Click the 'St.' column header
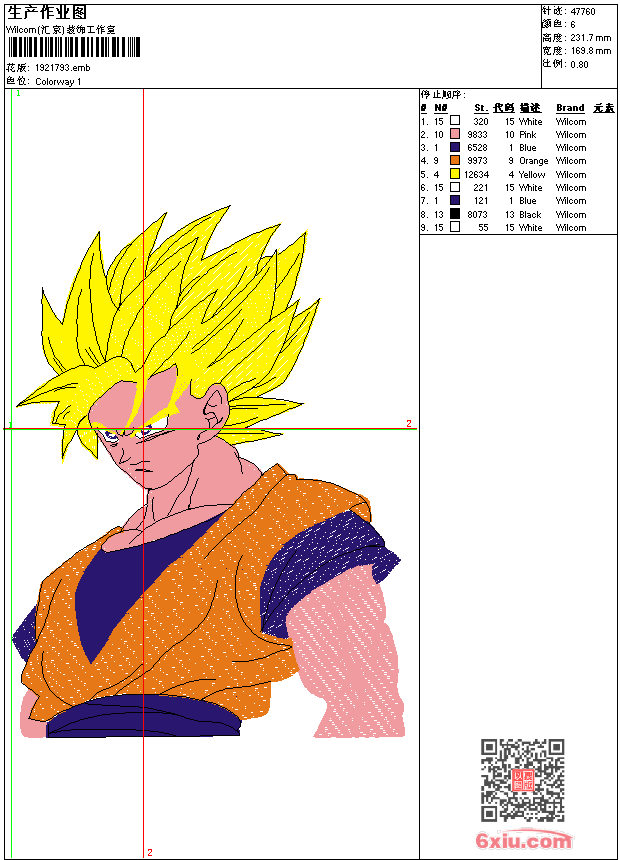This screenshot has height=860, width=620. (481, 108)
